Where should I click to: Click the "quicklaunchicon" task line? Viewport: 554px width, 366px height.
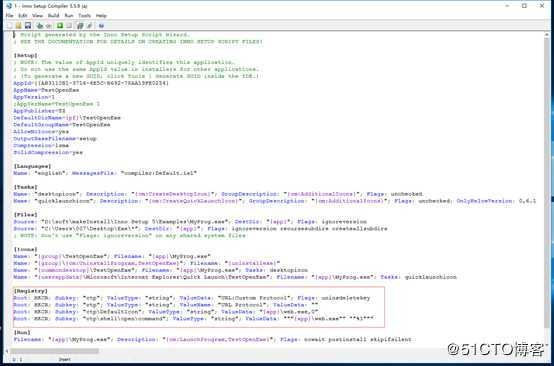[275, 201]
